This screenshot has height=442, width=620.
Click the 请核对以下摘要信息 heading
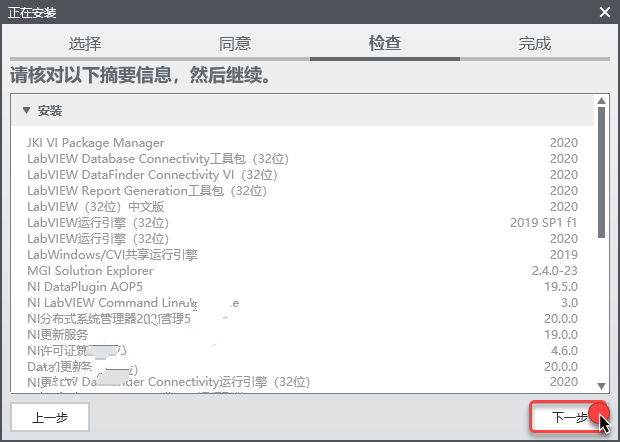tap(140, 75)
